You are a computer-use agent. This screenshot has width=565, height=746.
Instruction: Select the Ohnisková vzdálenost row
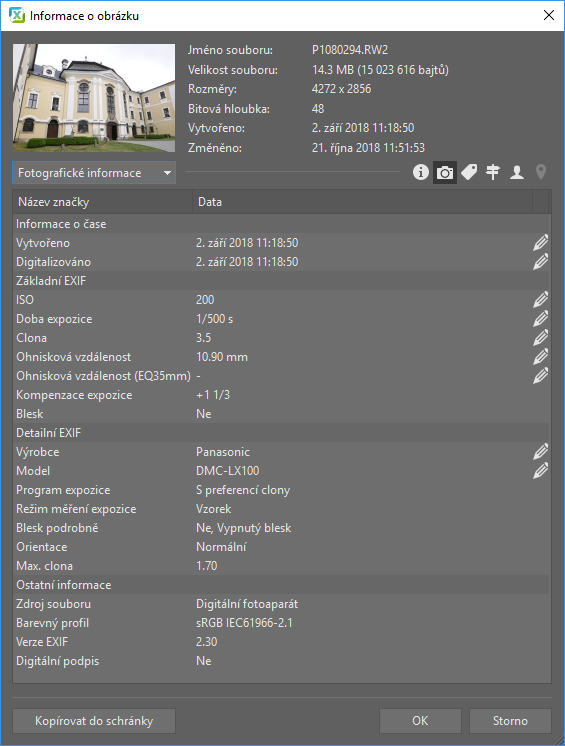point(281,357)
